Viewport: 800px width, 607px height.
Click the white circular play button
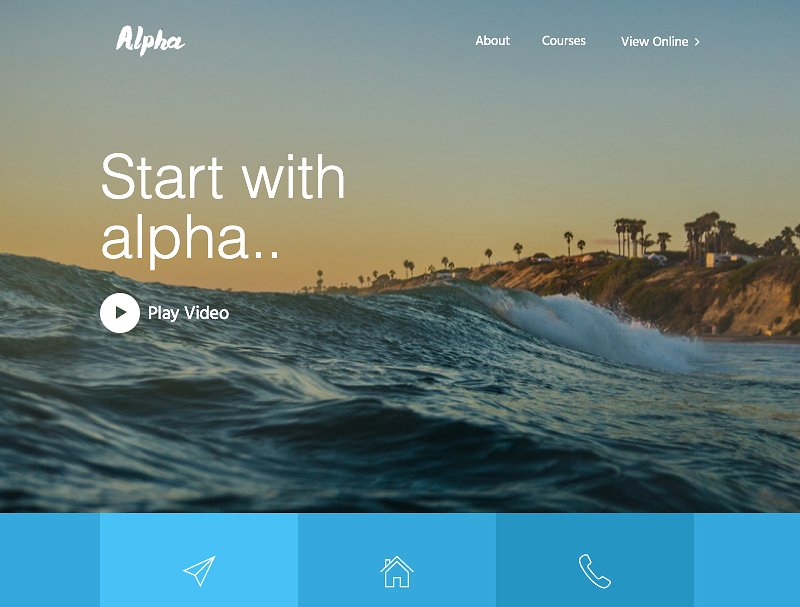(x=120, y=313)
